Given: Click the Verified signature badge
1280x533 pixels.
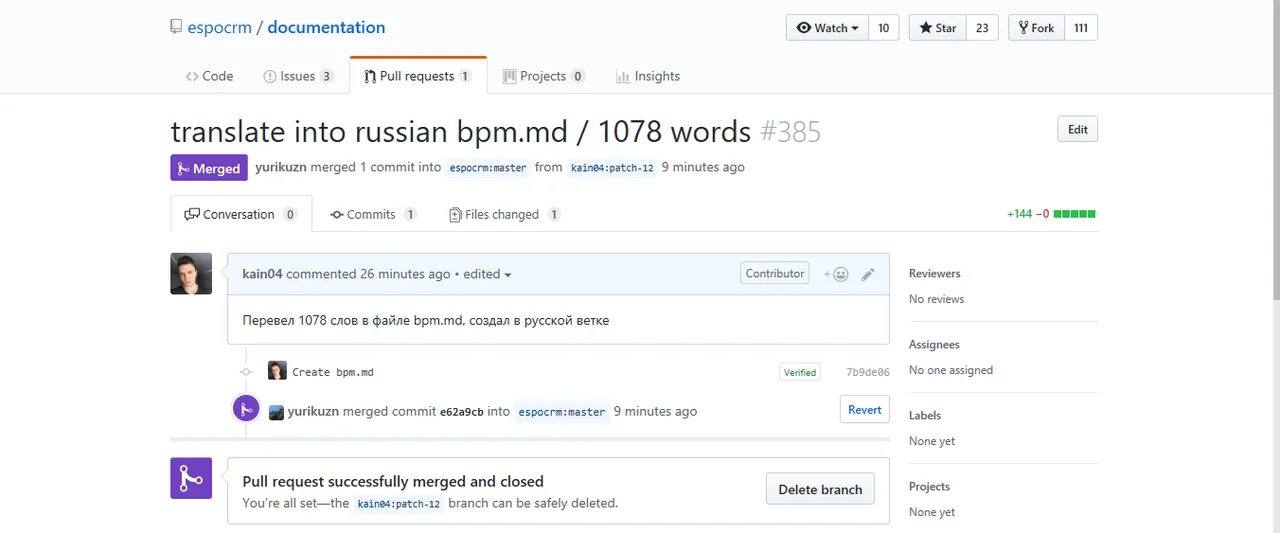Looking at the screenshot, I should pyautogui.click(x=800, y=372).
